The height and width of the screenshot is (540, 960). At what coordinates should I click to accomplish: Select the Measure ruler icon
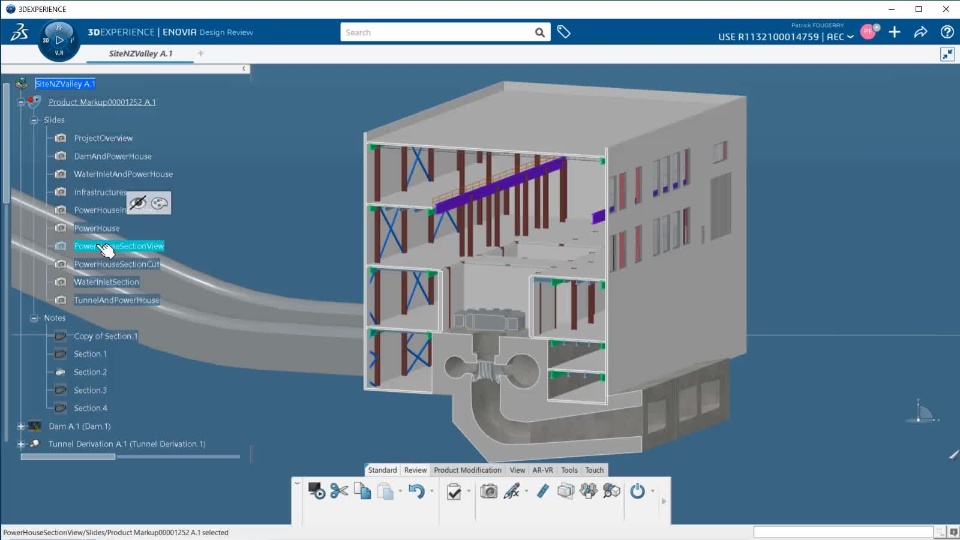[x=542, y=491]
